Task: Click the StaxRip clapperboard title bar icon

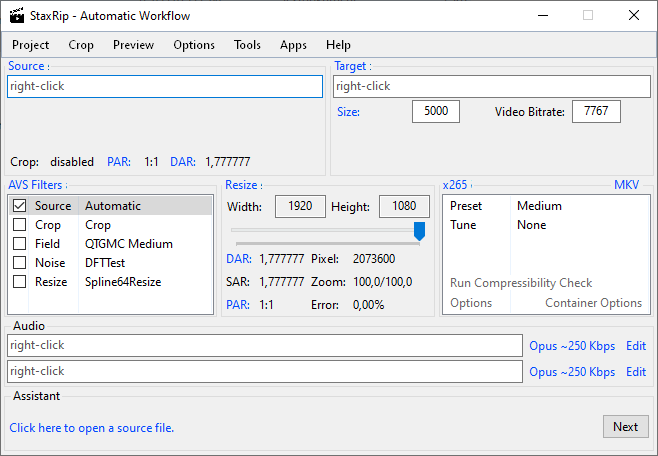Action: tap(17, 16)
